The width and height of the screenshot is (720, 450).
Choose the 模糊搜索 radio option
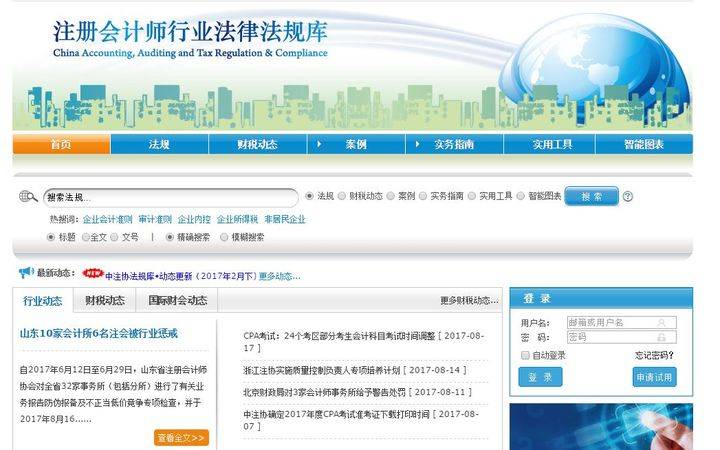[224, 238]
